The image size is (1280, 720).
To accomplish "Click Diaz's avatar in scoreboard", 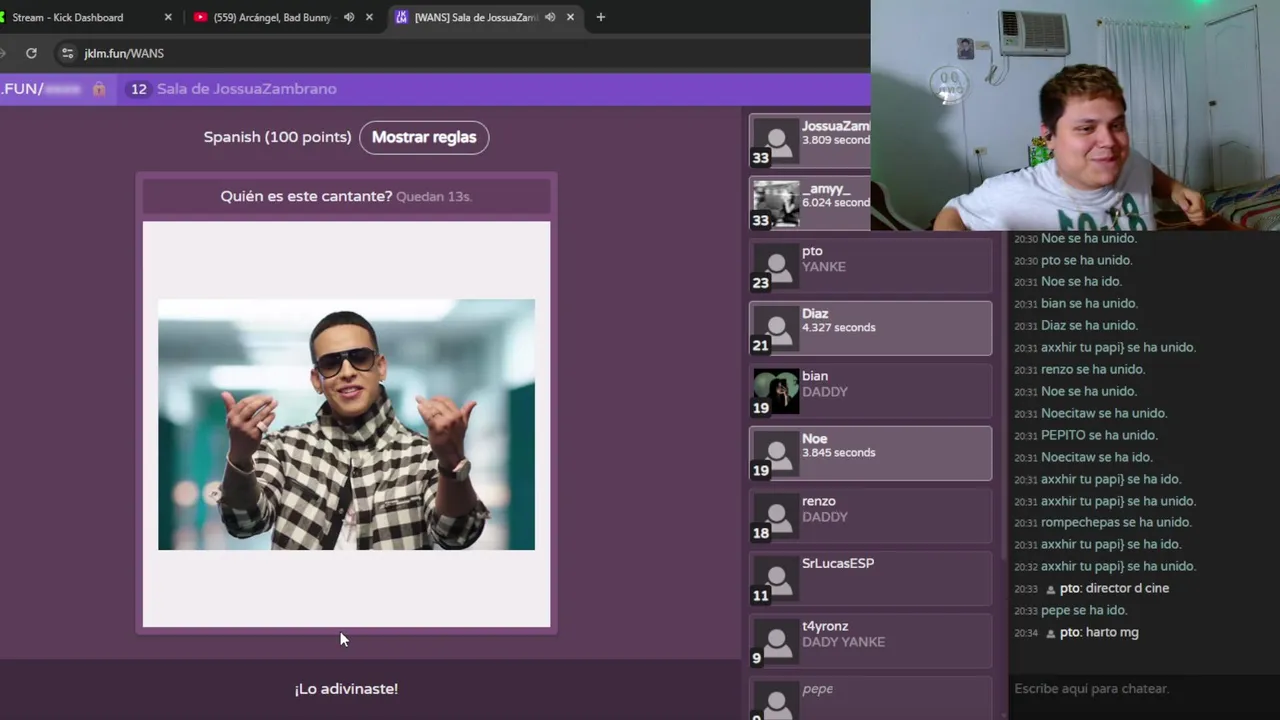I will pyautogui.click(x=776, y=329).
